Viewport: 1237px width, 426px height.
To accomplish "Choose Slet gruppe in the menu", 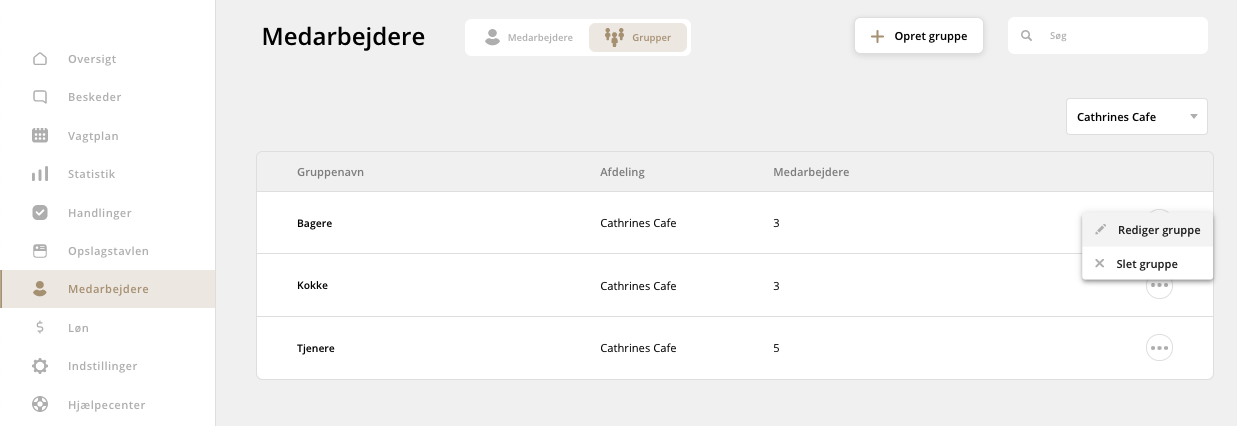I will point(1146,264).
